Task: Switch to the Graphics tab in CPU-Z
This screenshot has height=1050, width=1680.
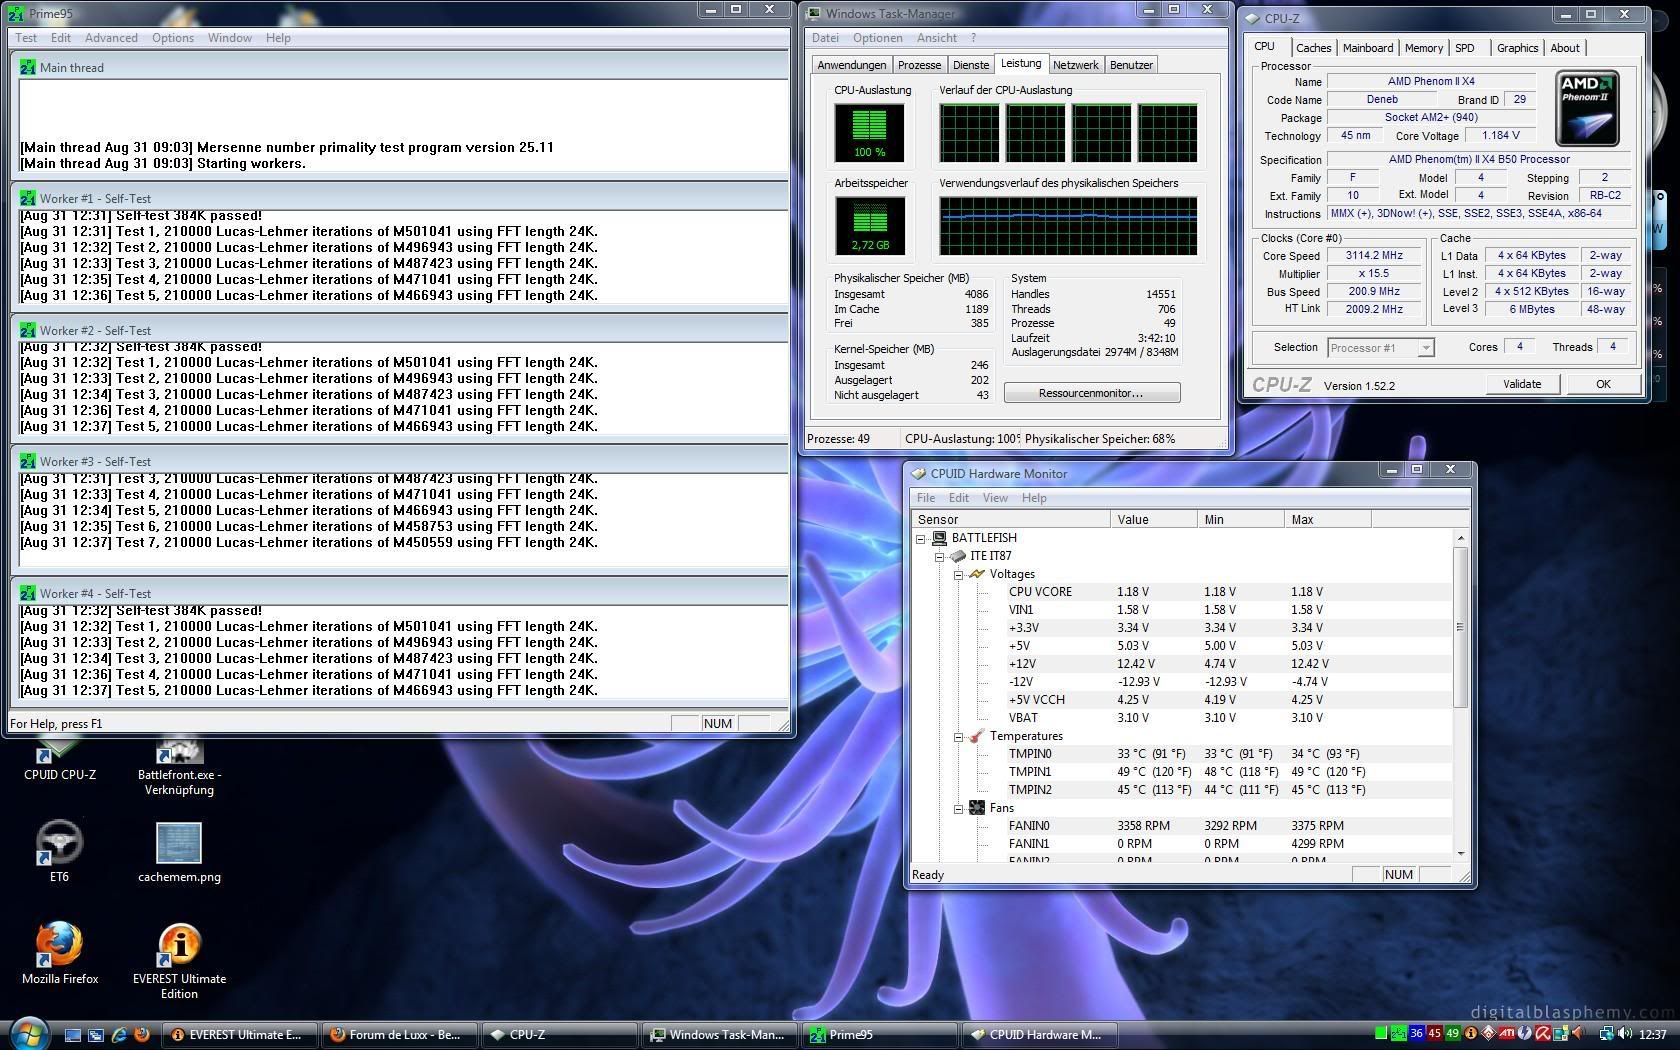Action: (x=1517, y=48)
